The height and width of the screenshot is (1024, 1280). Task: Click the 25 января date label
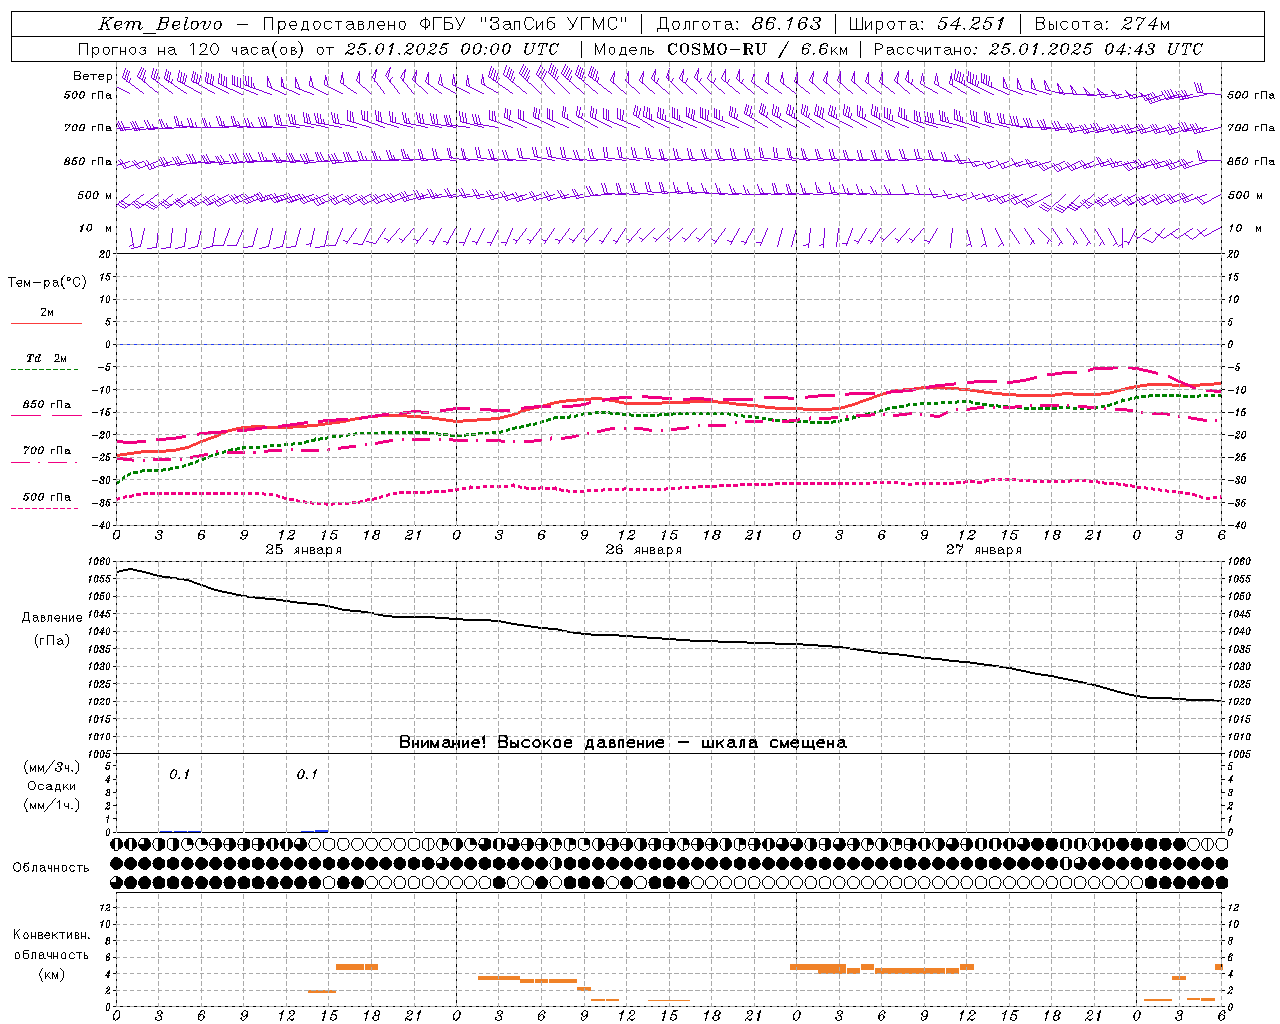pos(303,550)
